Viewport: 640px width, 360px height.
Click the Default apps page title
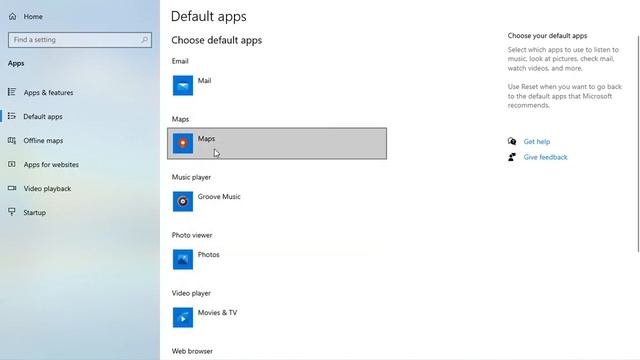tap(209, 16)
